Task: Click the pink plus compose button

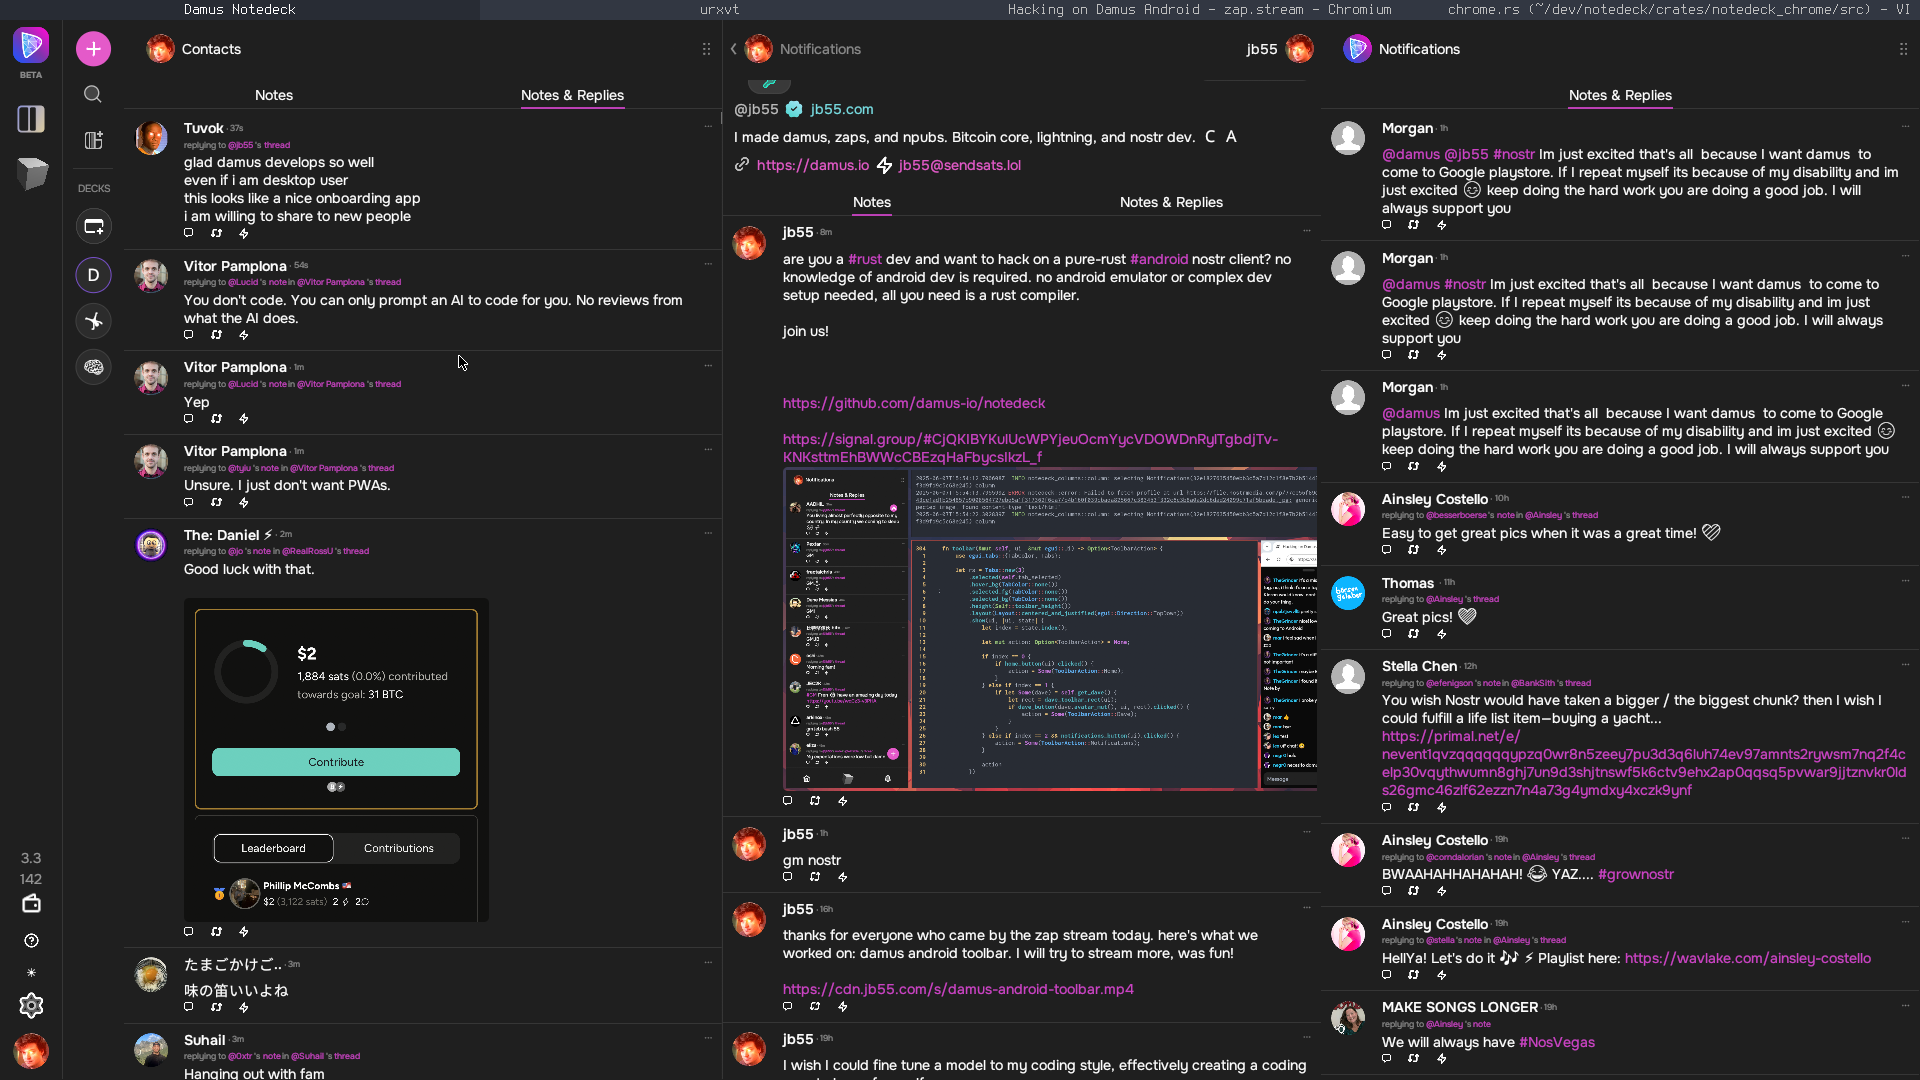Action: pyautogui.click(x=93, y=48)
